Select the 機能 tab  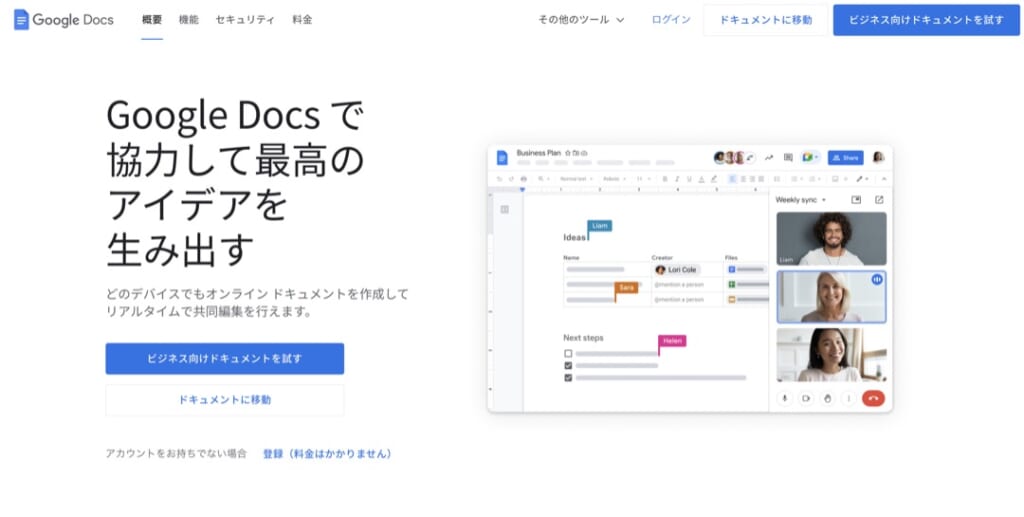click(189, 20)
